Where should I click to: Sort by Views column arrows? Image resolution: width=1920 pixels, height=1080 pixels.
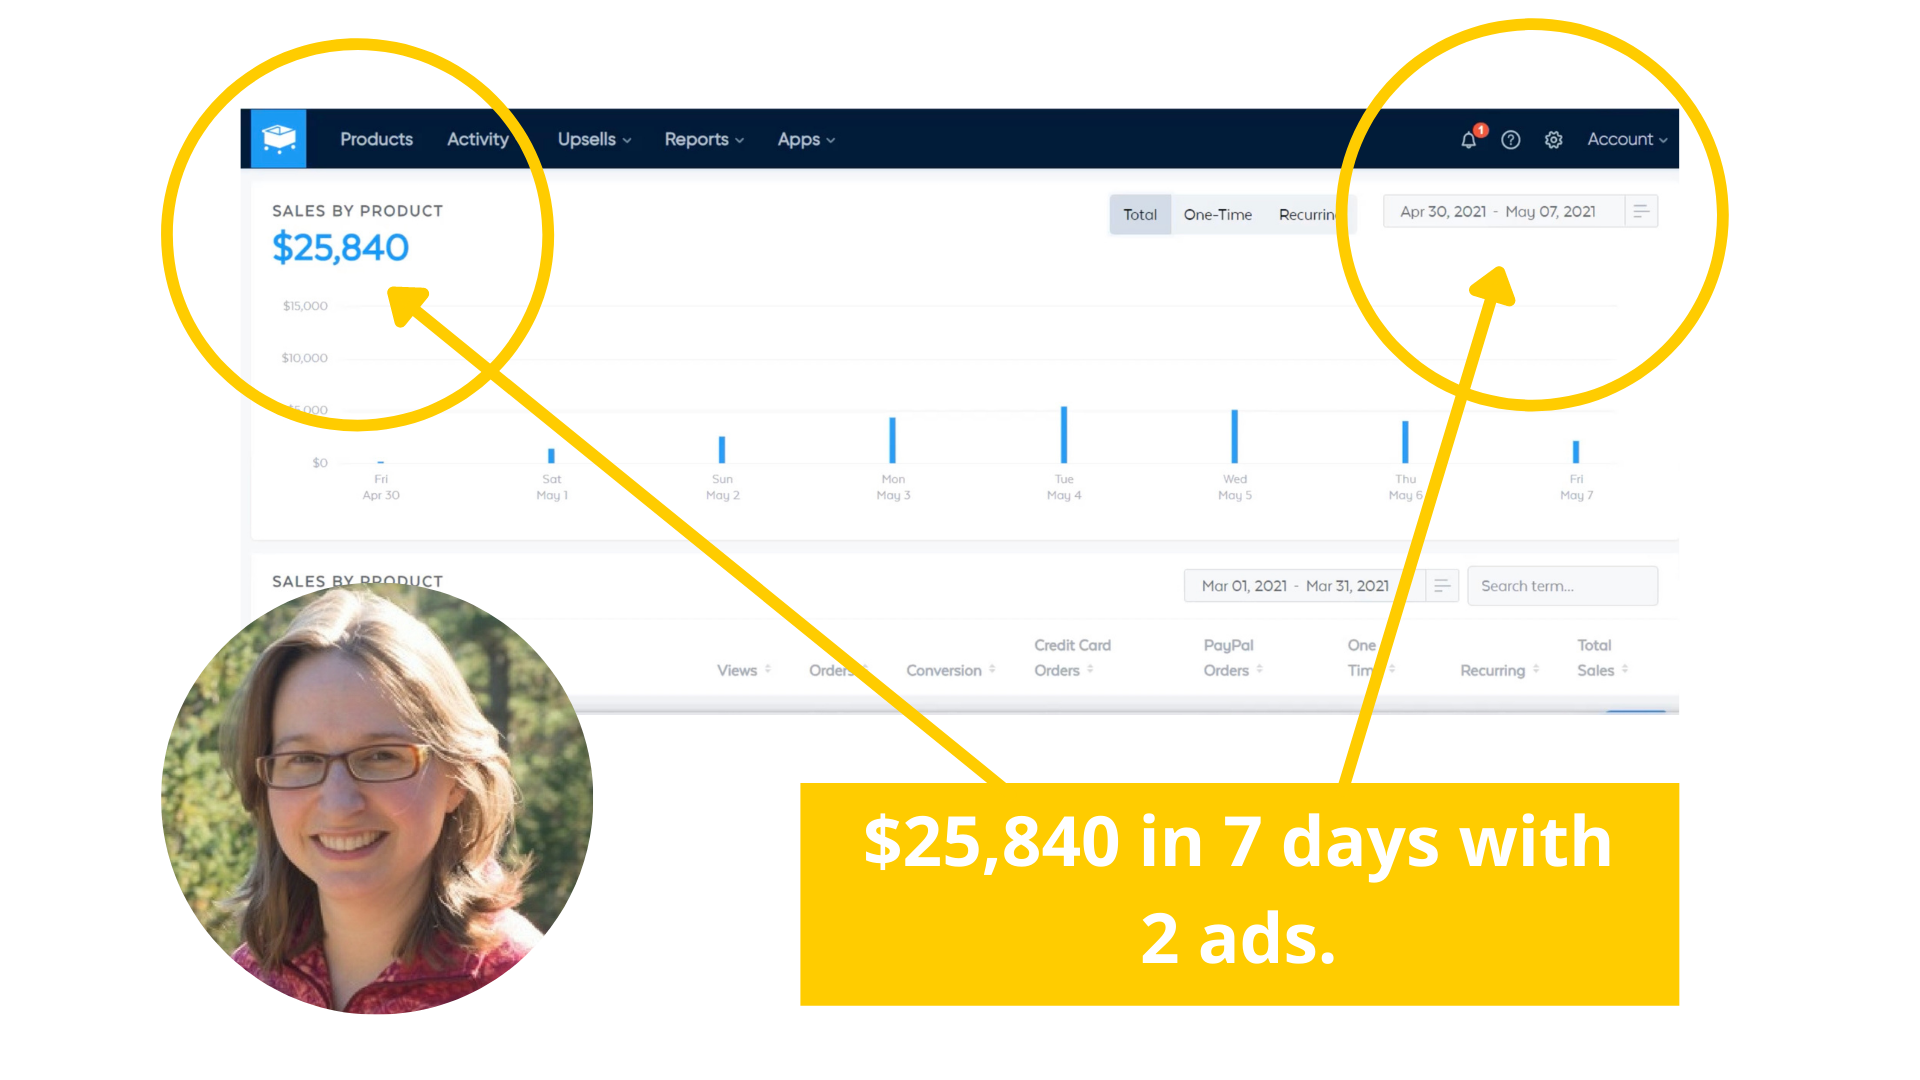coord(768,670)
